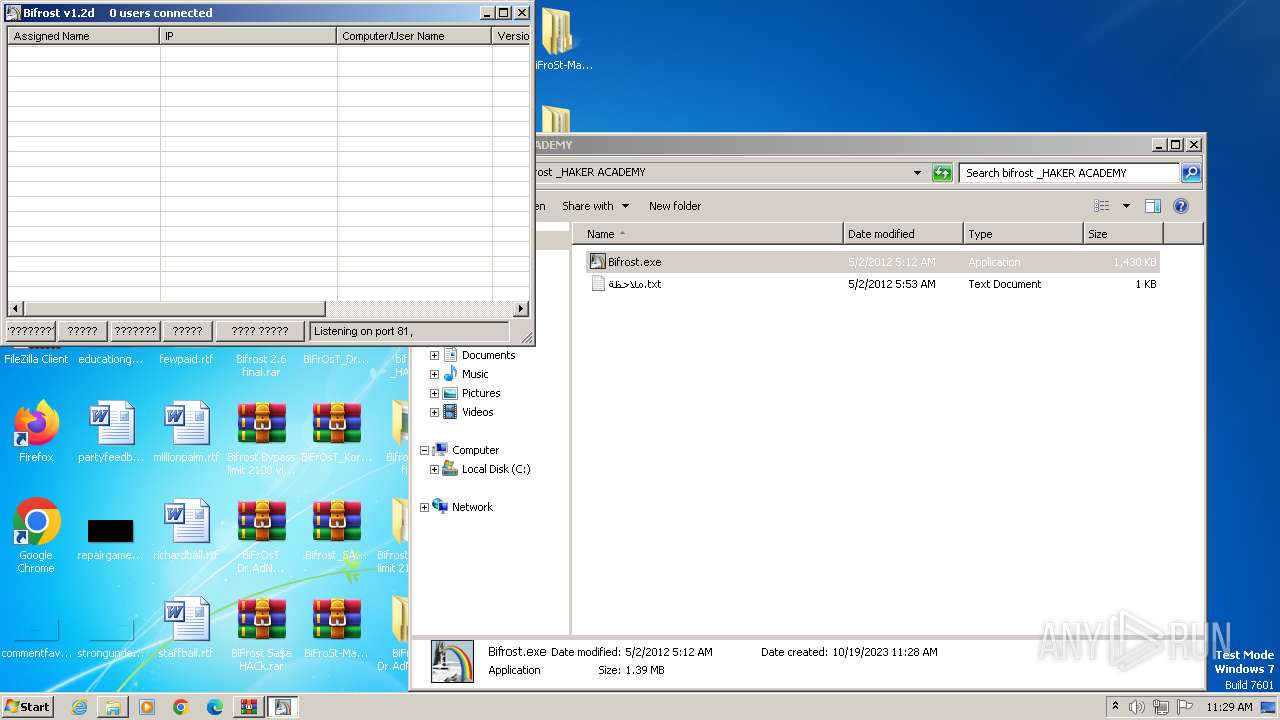1280x720 pixels.
Task: Select Bifrost Bypass limit 2100 archive
Action: coord(262,438)
